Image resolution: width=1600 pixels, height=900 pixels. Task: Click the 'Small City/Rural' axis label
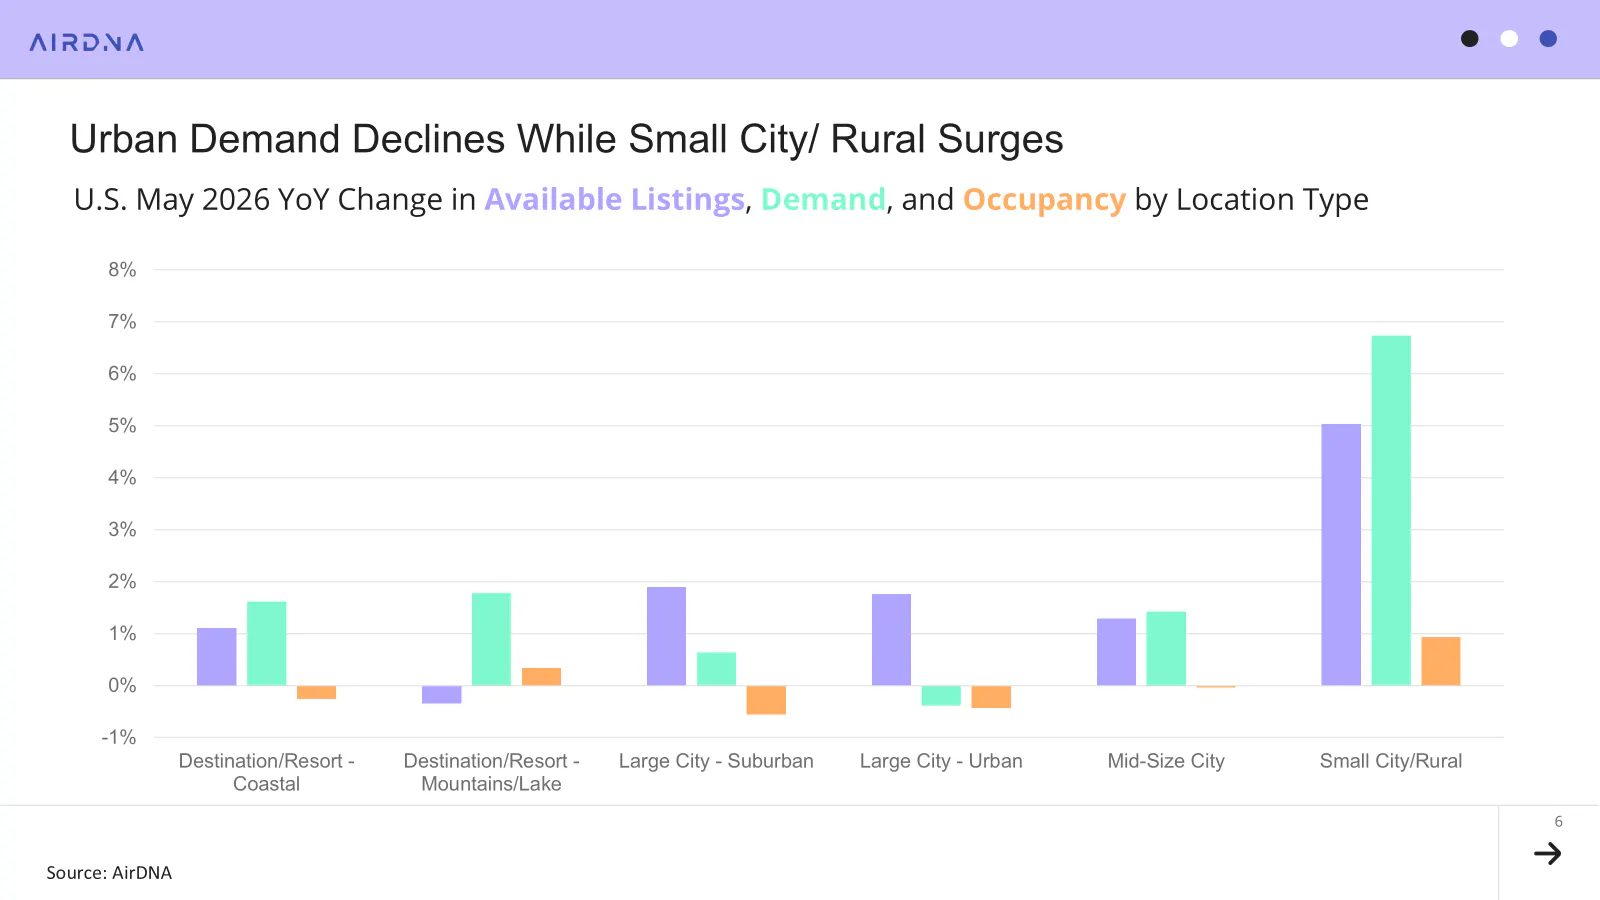[1391, 761]
